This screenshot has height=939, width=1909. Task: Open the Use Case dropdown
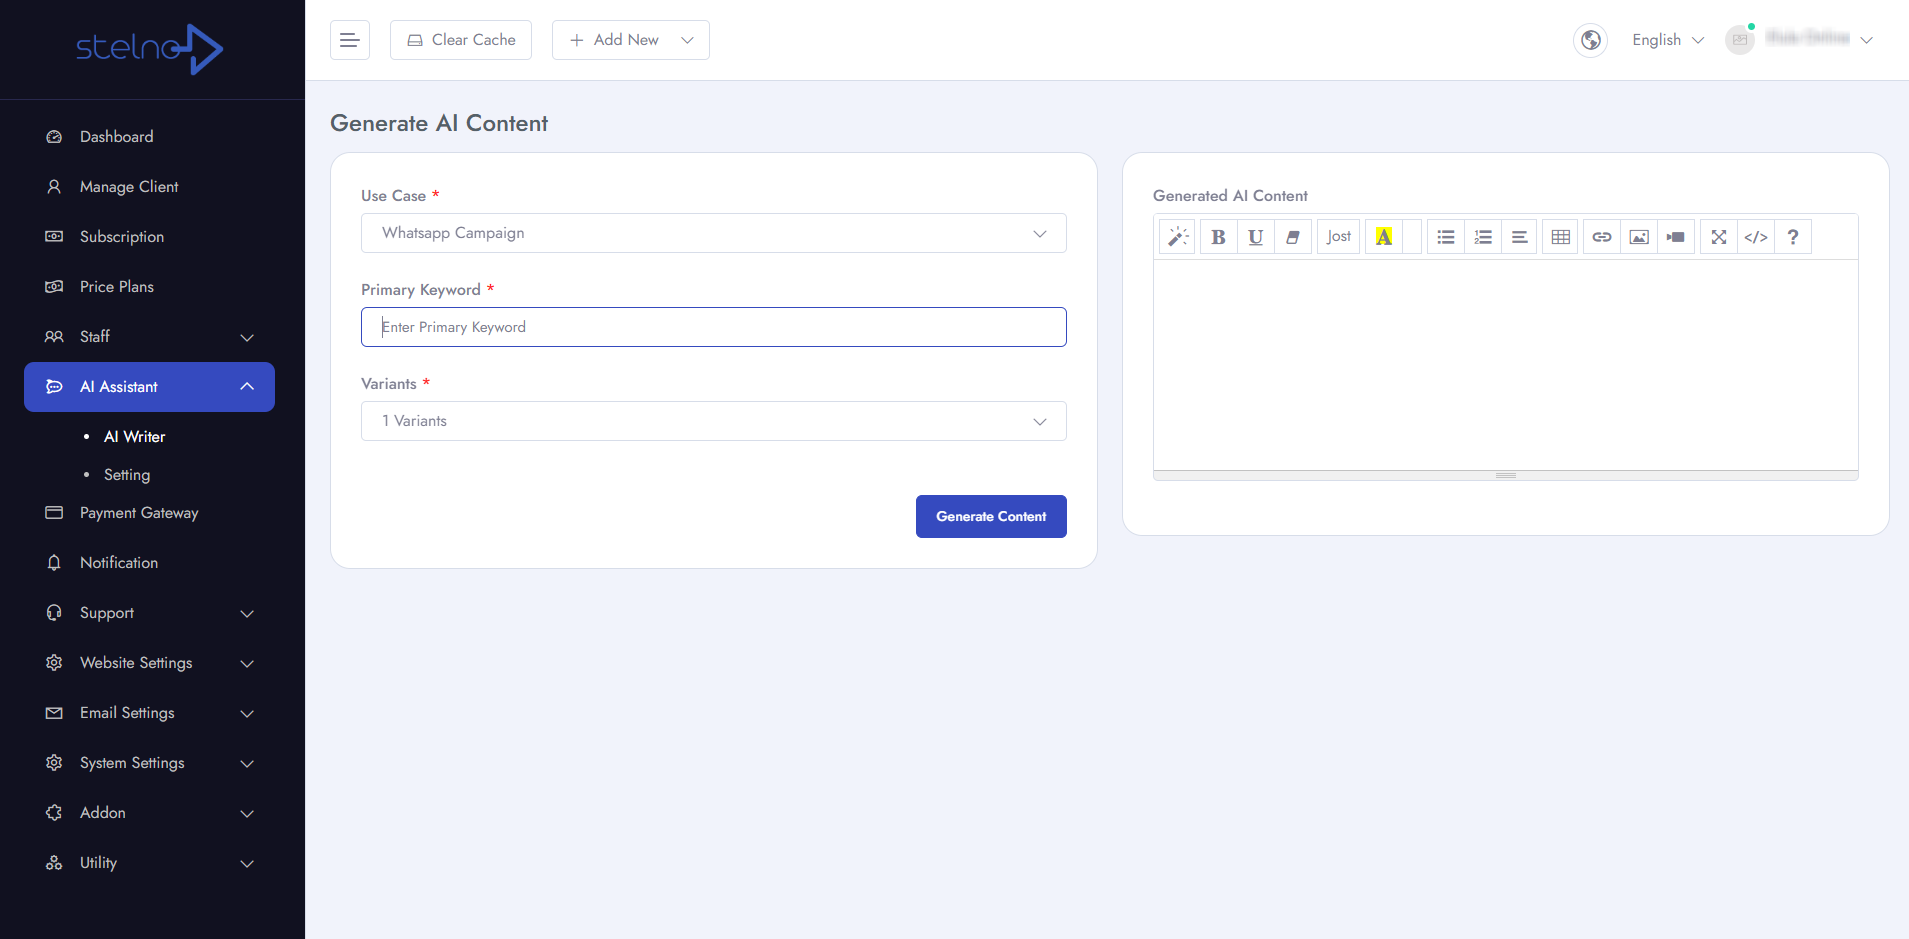pyautogui.click(x=713, y=233)
